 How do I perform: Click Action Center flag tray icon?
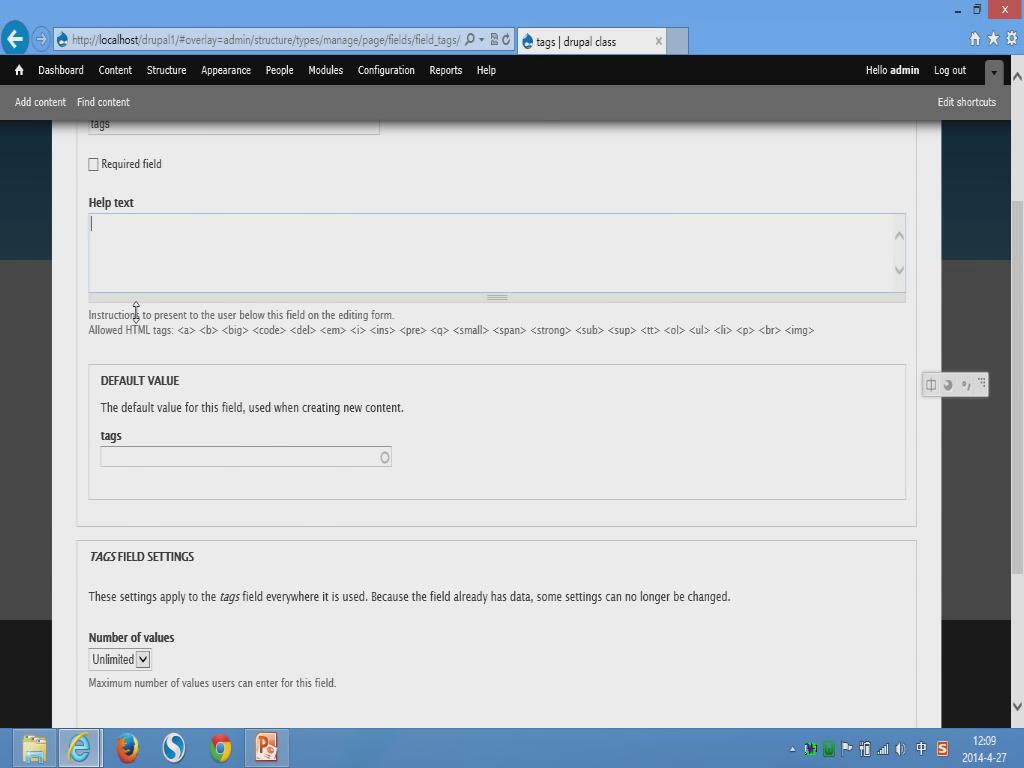[846, 749]
